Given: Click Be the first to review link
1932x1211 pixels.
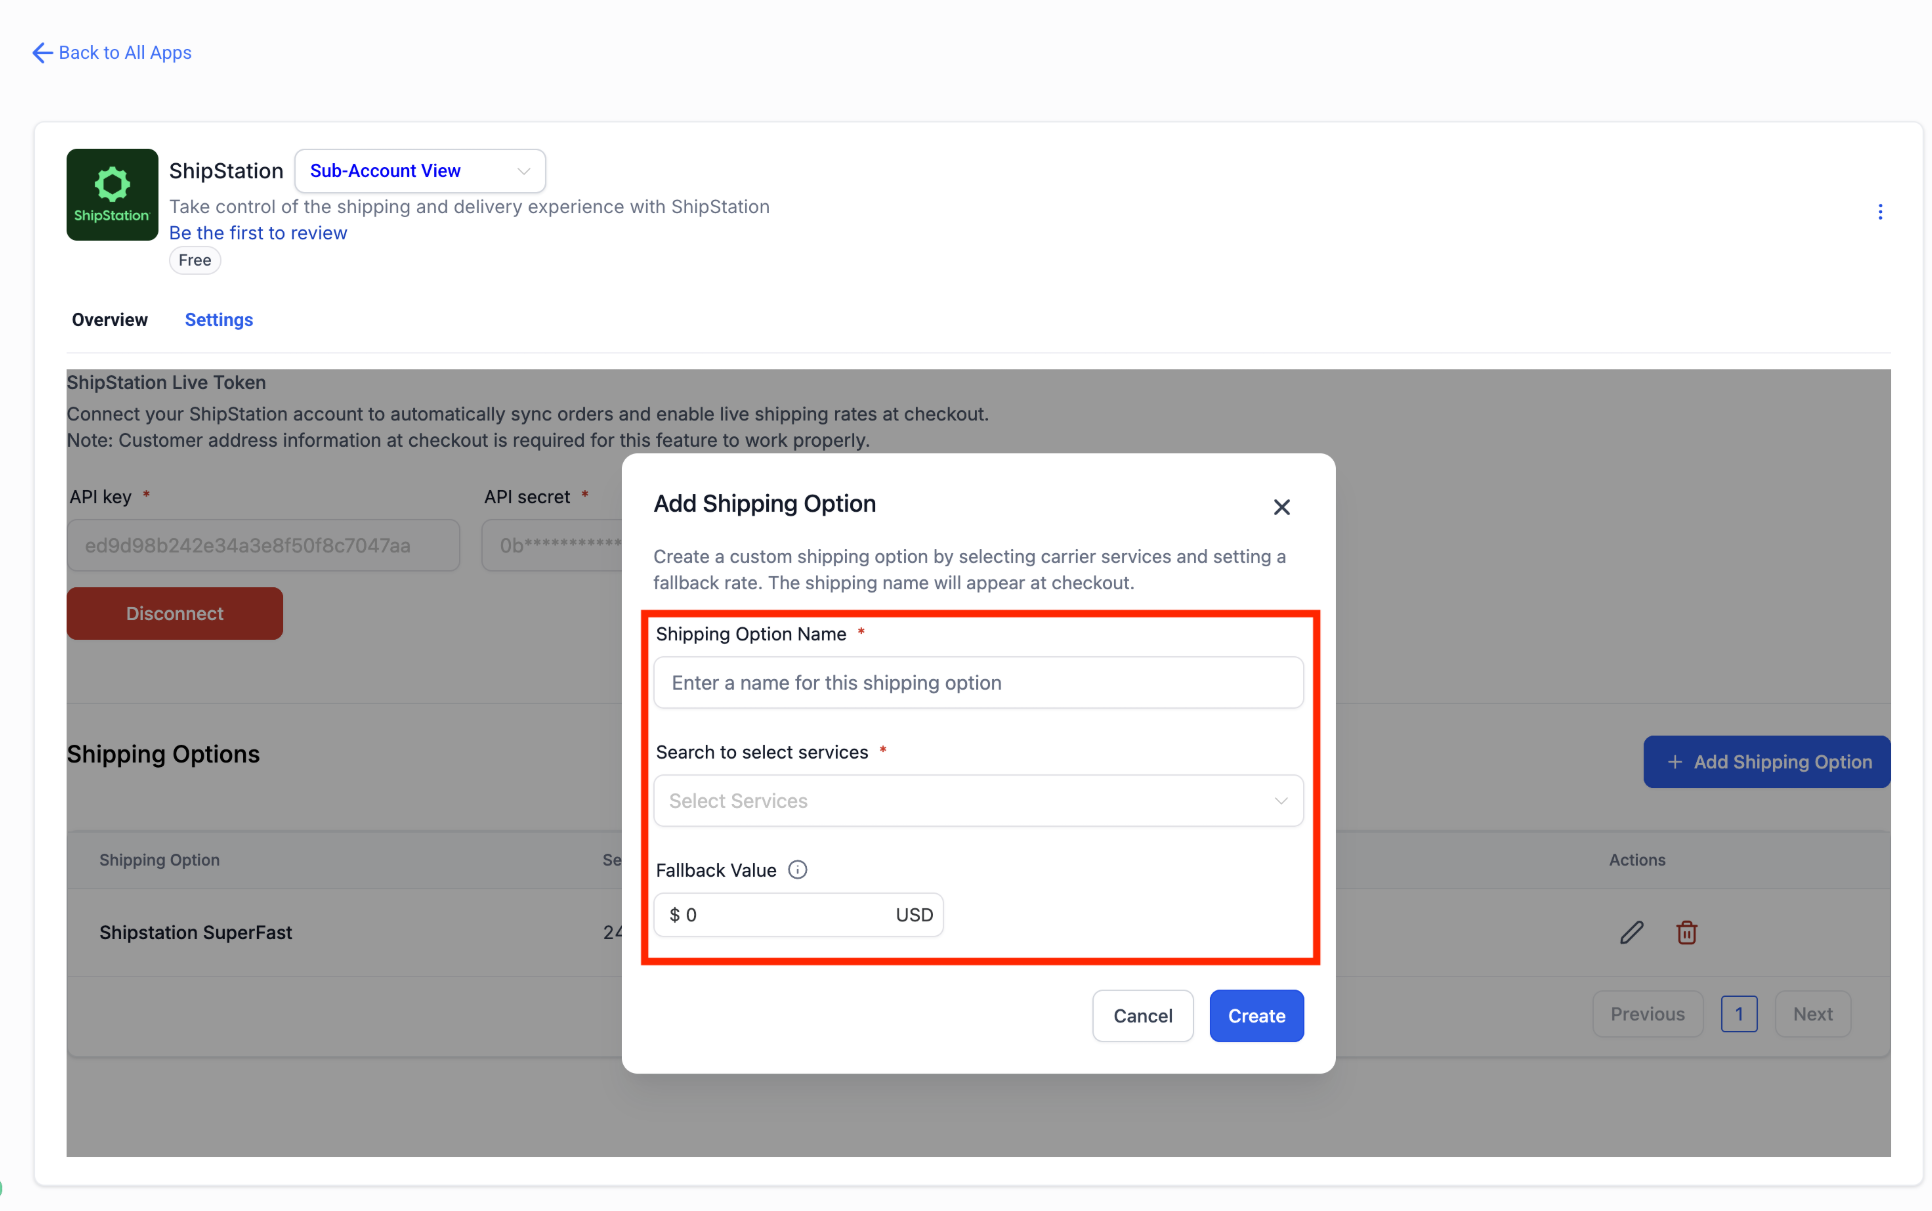Looking at the screenshot, I should coord(258,233).
